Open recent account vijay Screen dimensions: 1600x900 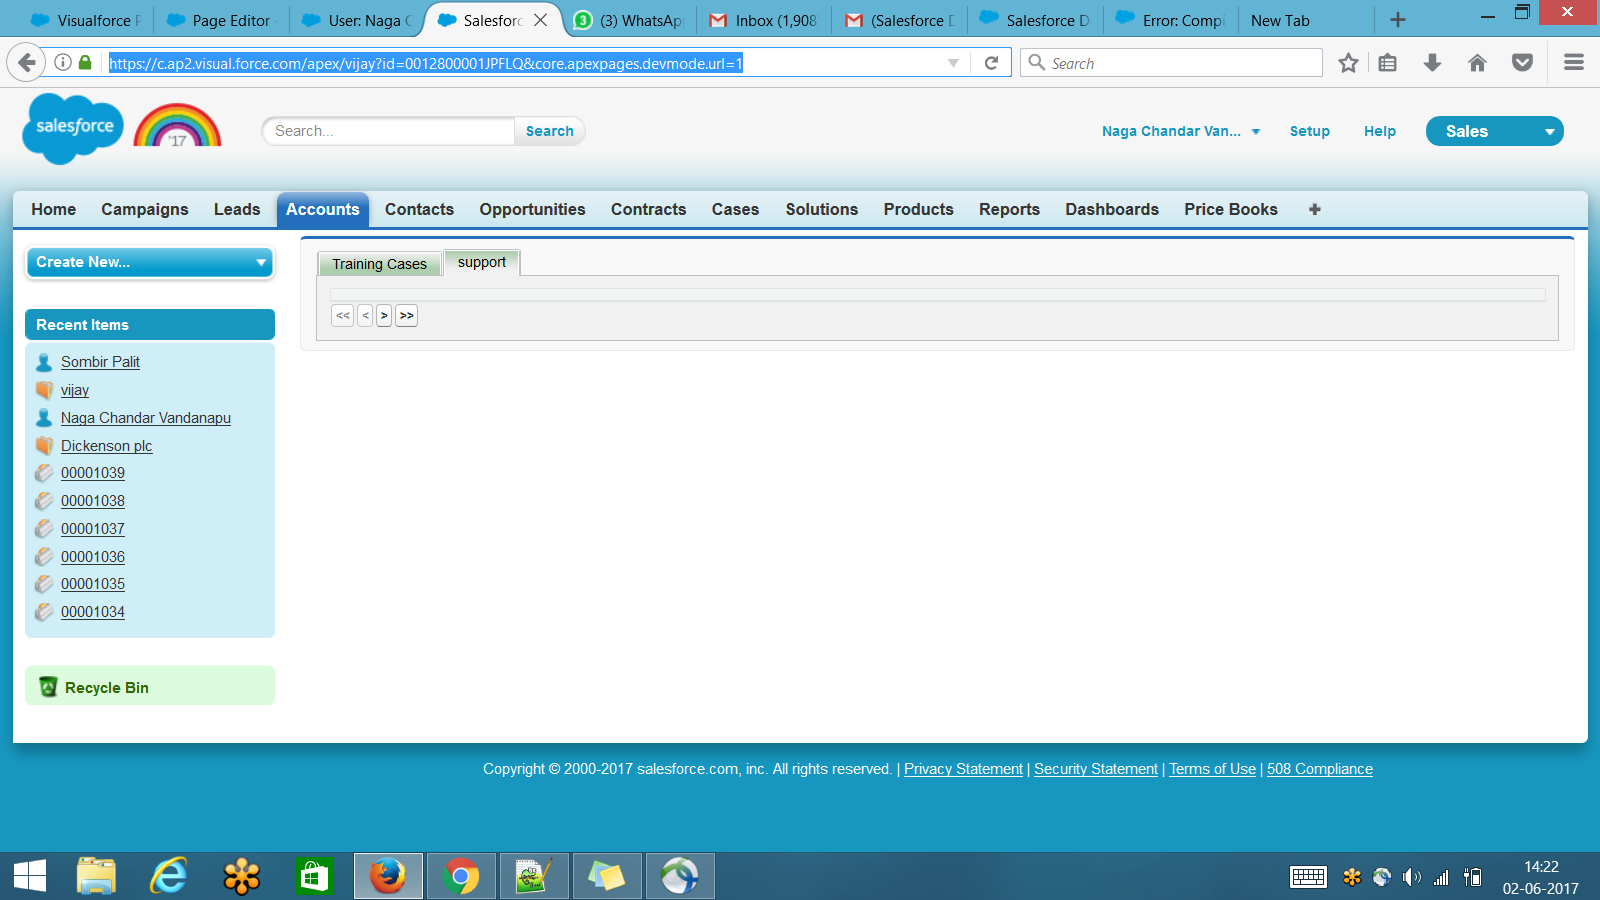75,390
